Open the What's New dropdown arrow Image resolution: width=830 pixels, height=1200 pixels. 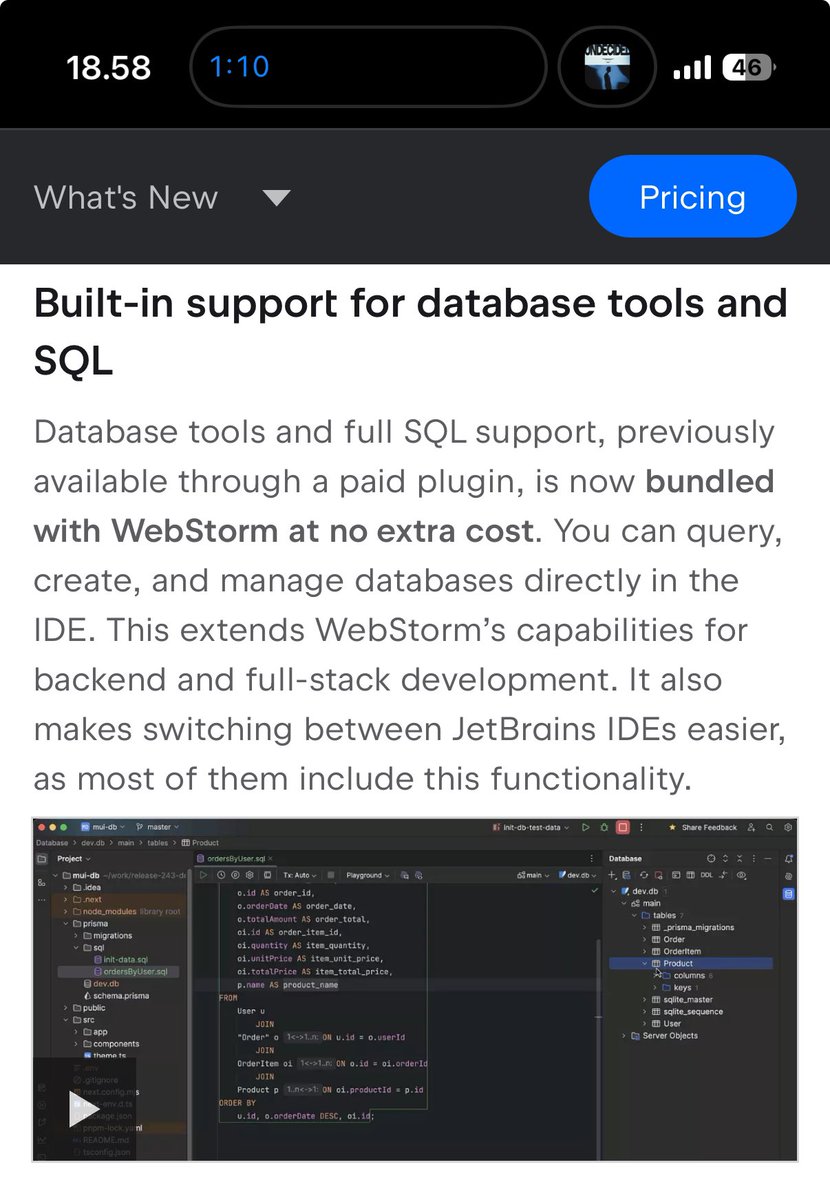[276, 197]
